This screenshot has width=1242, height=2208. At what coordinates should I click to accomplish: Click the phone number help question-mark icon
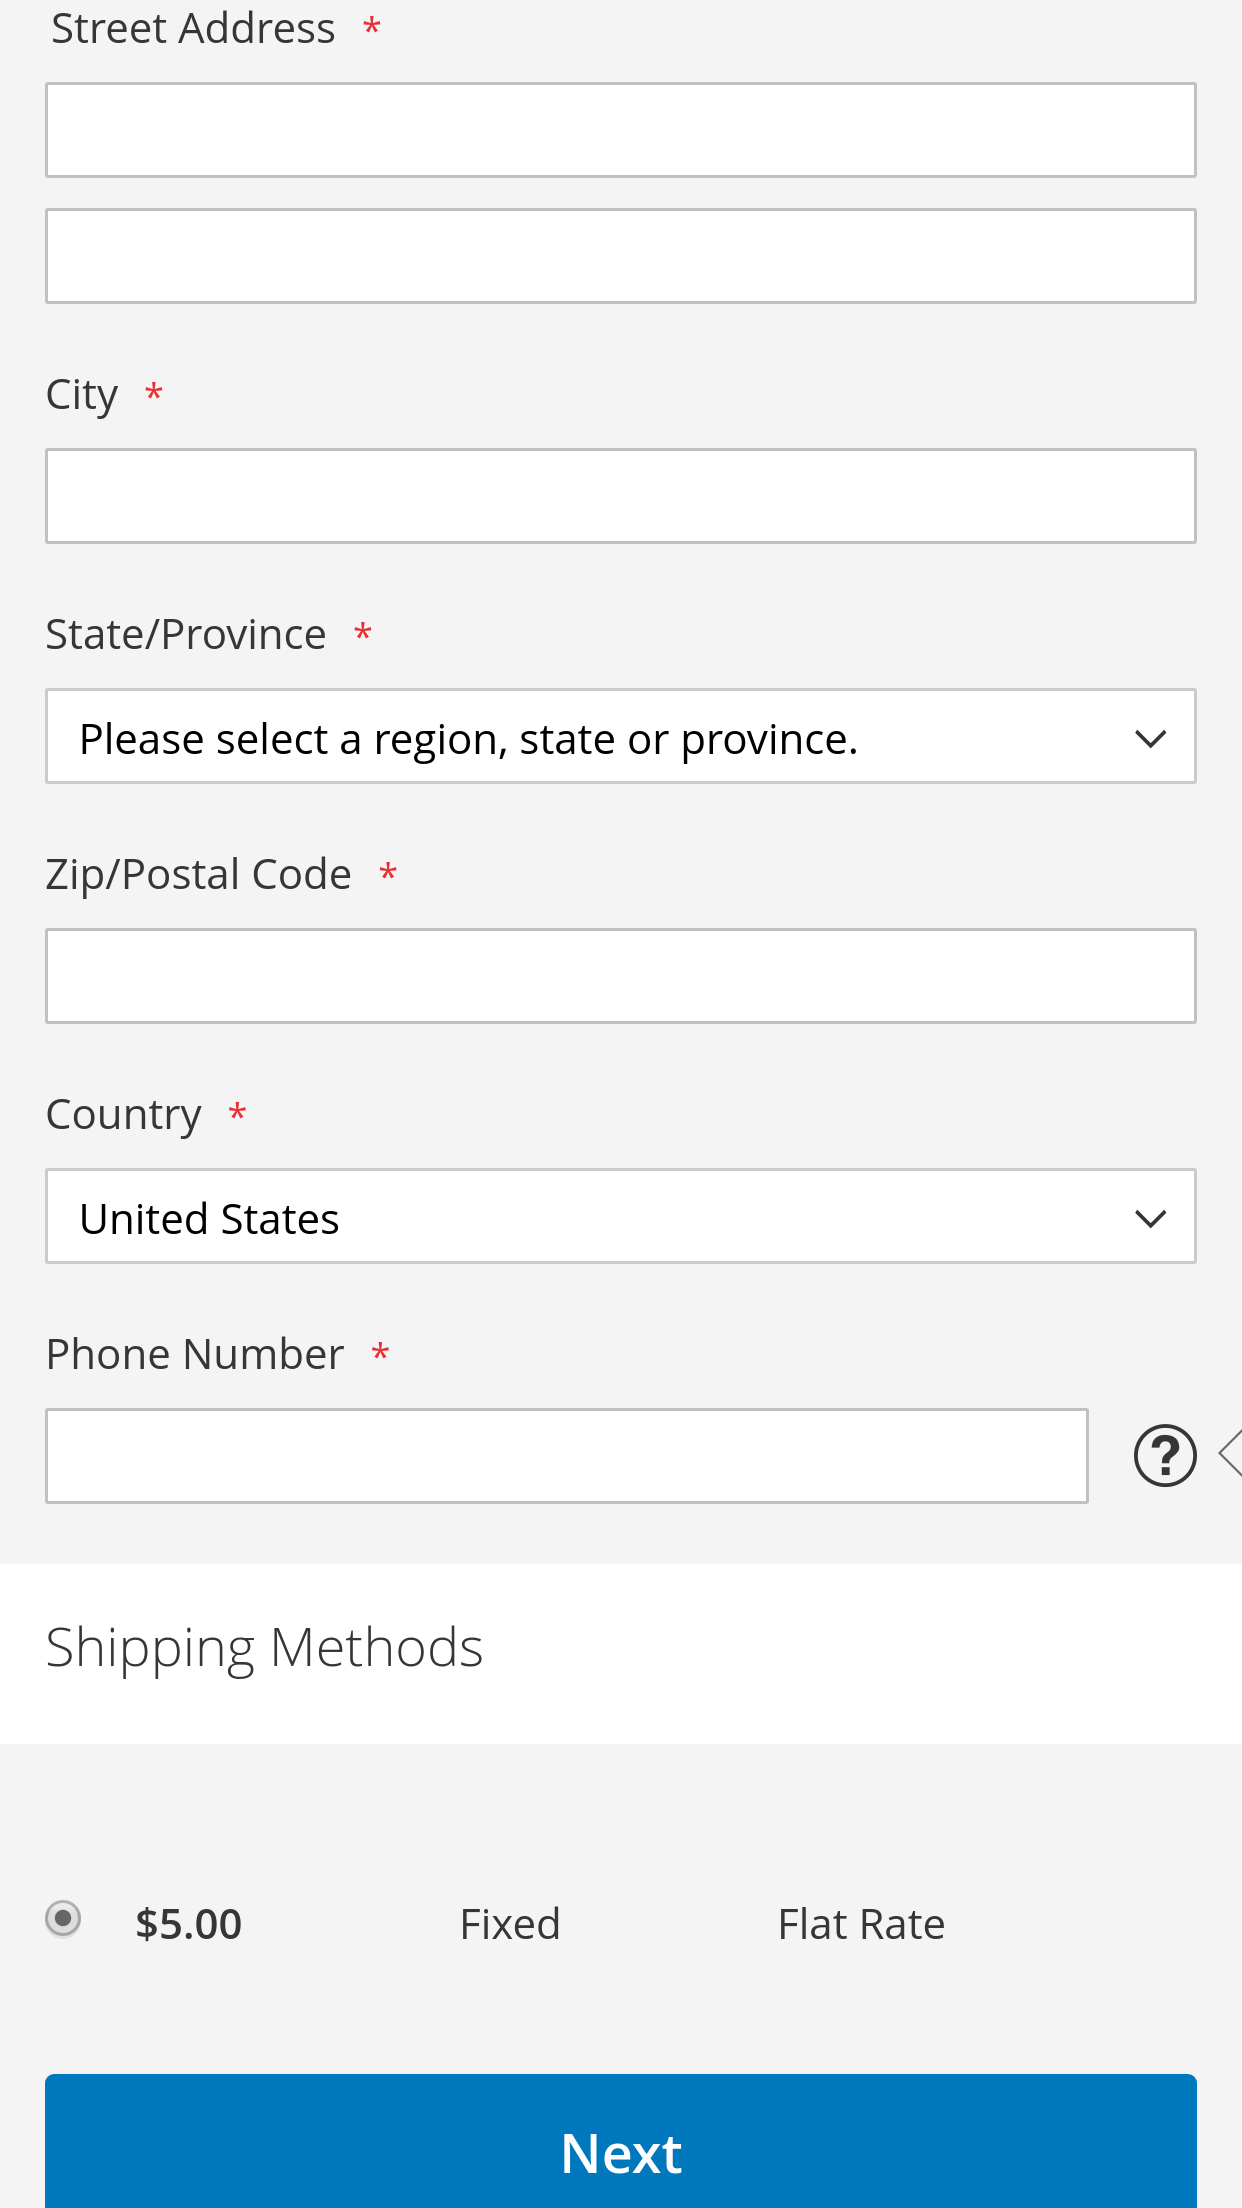coord(1165,1455)
